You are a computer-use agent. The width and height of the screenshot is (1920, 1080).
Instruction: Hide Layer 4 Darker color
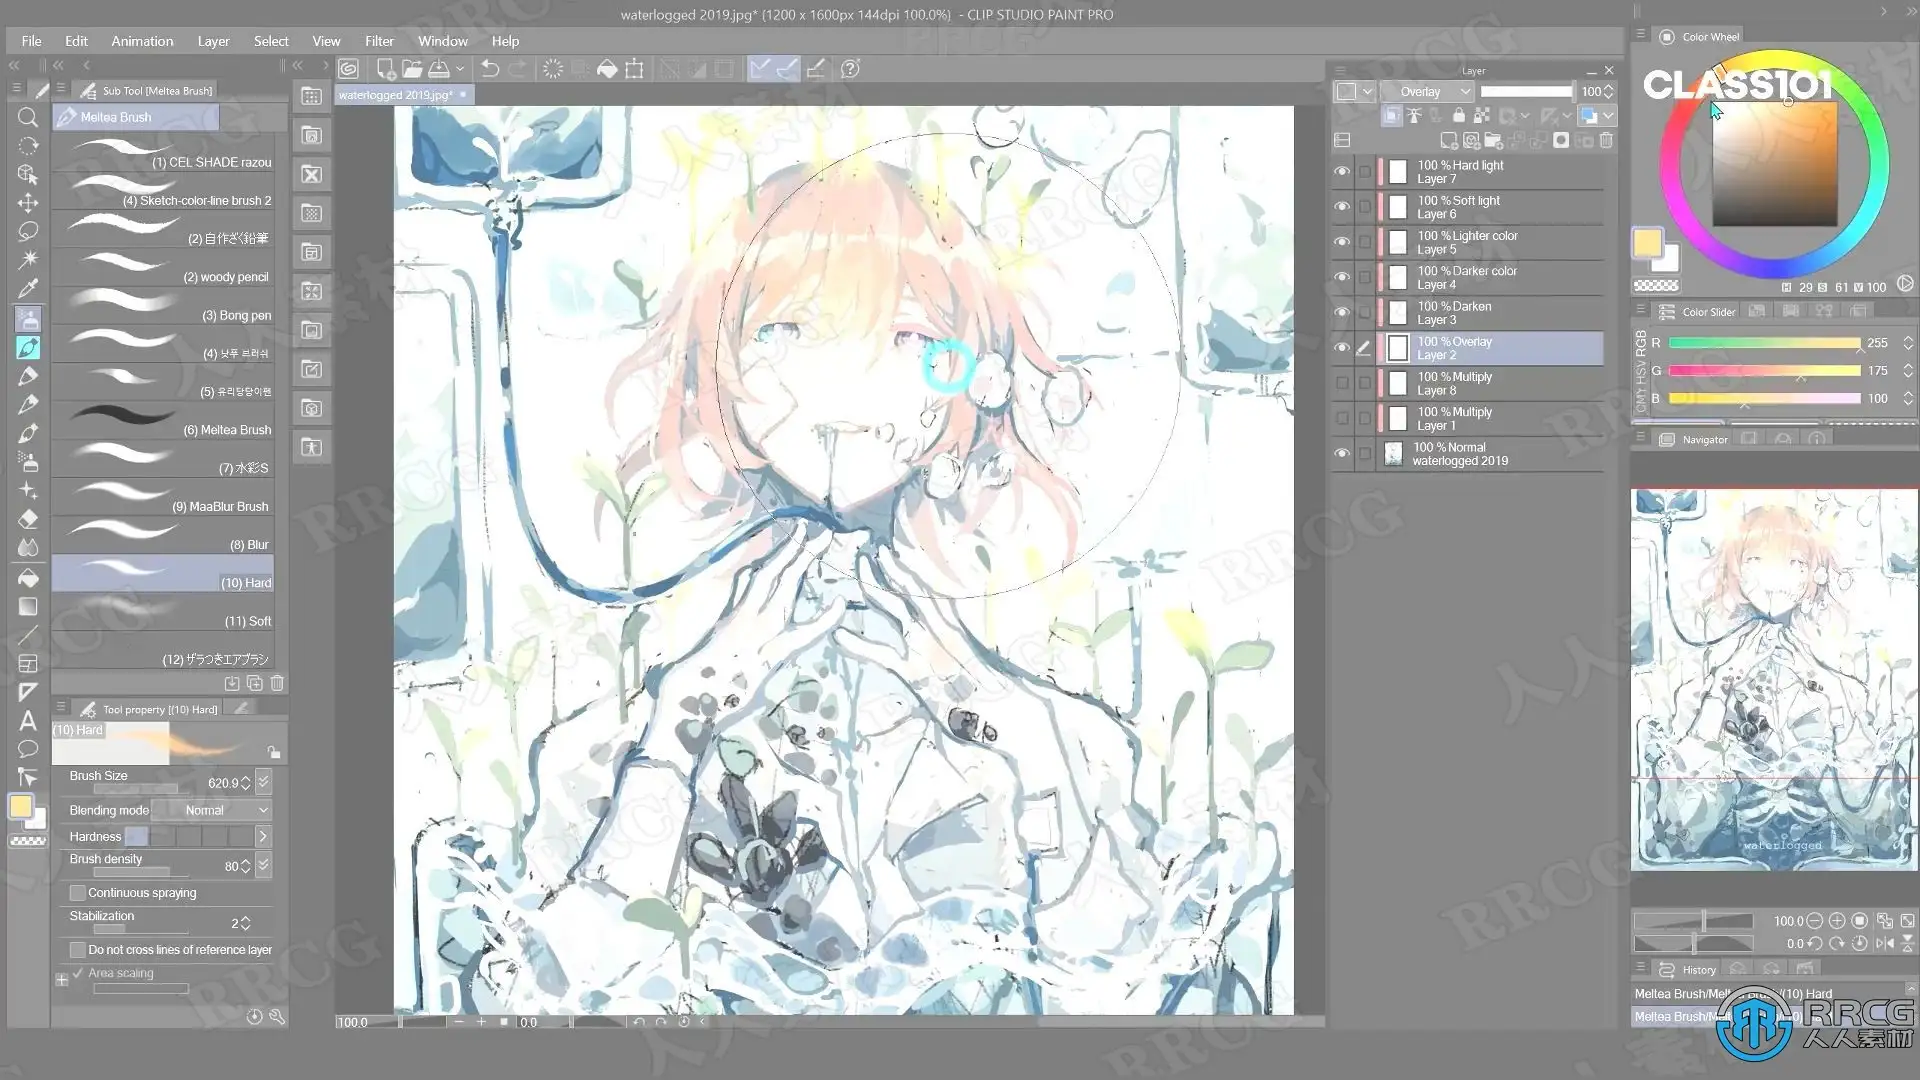pyautogui.click(x=1342, y=277)
